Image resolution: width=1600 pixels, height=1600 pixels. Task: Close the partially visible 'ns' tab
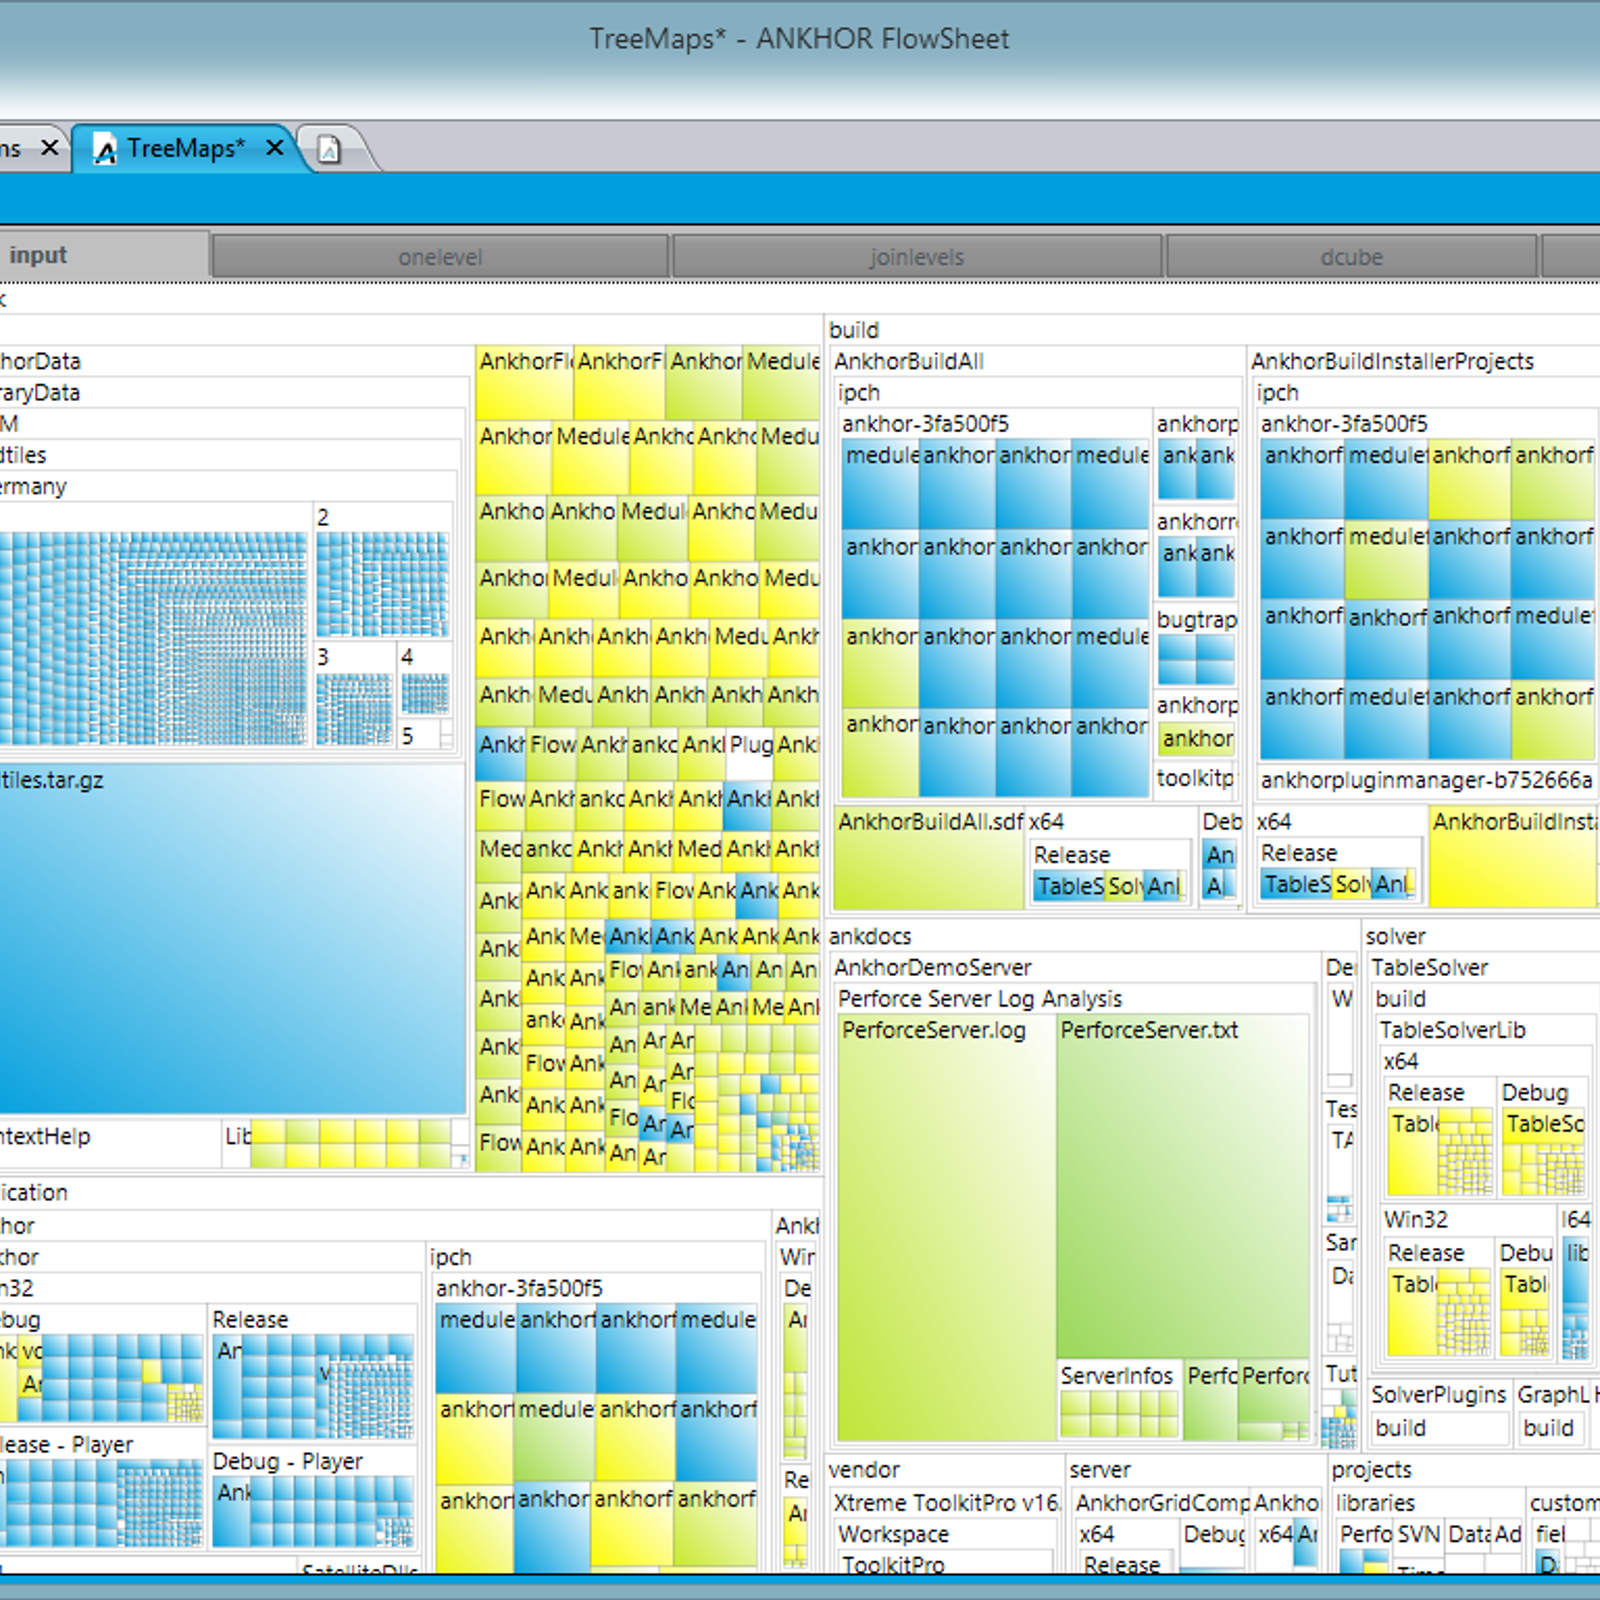(x=49, y=148)
